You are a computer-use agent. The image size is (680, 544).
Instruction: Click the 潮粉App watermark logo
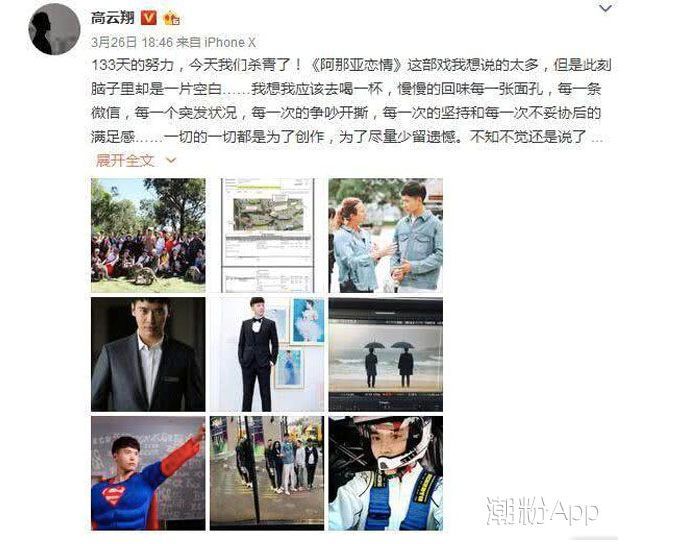(x=542, y=511)
